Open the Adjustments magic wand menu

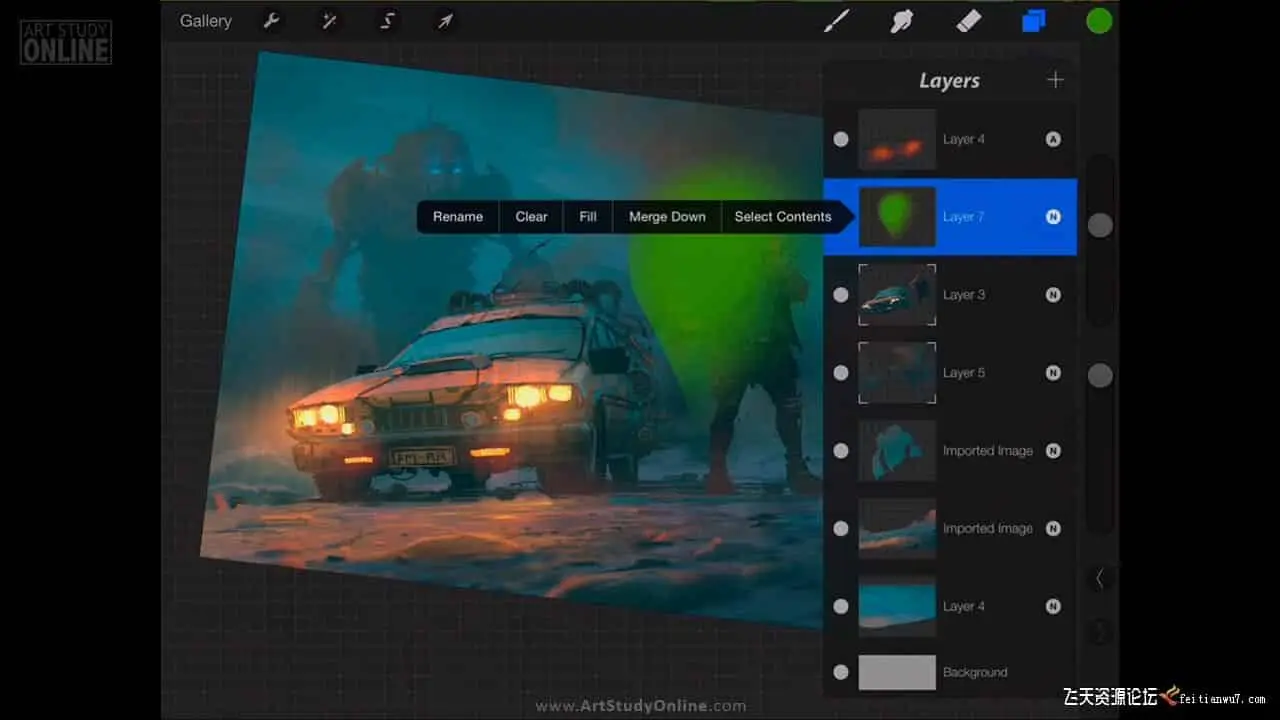click(329, 21)
